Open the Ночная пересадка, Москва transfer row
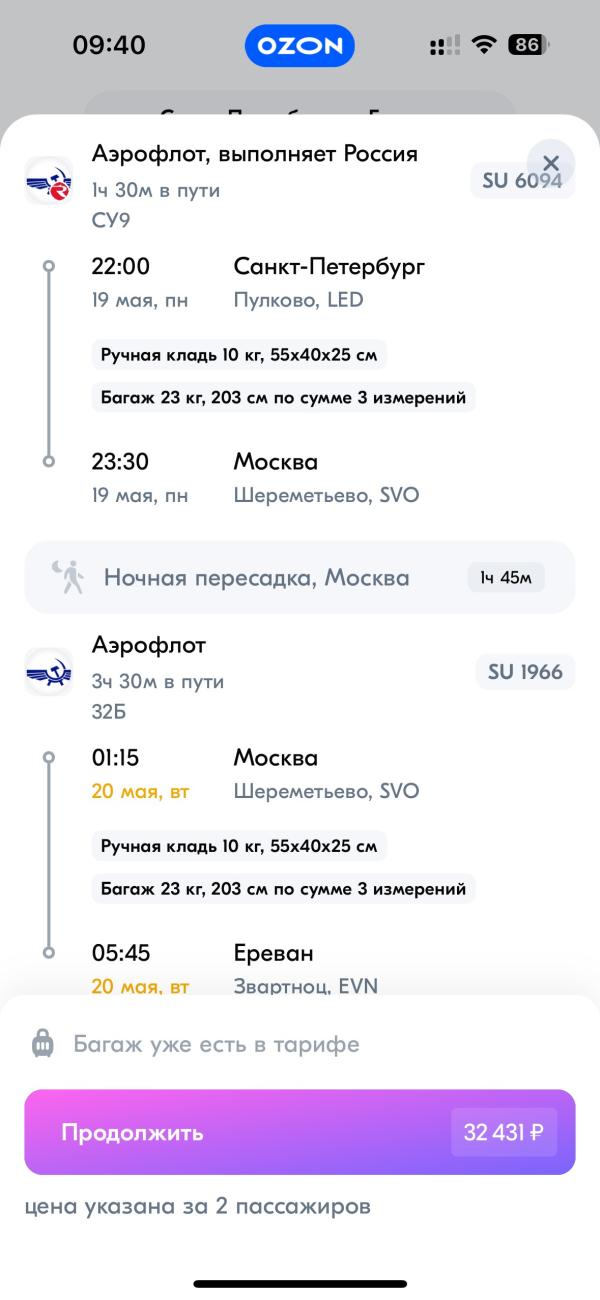 pos(300,578)
